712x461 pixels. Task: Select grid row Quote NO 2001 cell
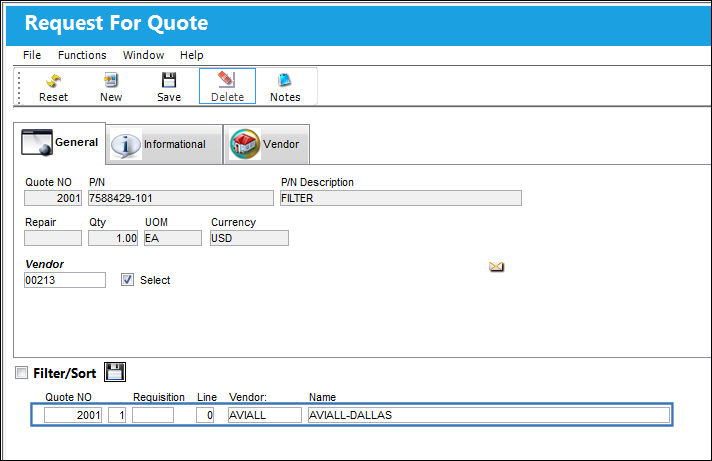point(73,415)
